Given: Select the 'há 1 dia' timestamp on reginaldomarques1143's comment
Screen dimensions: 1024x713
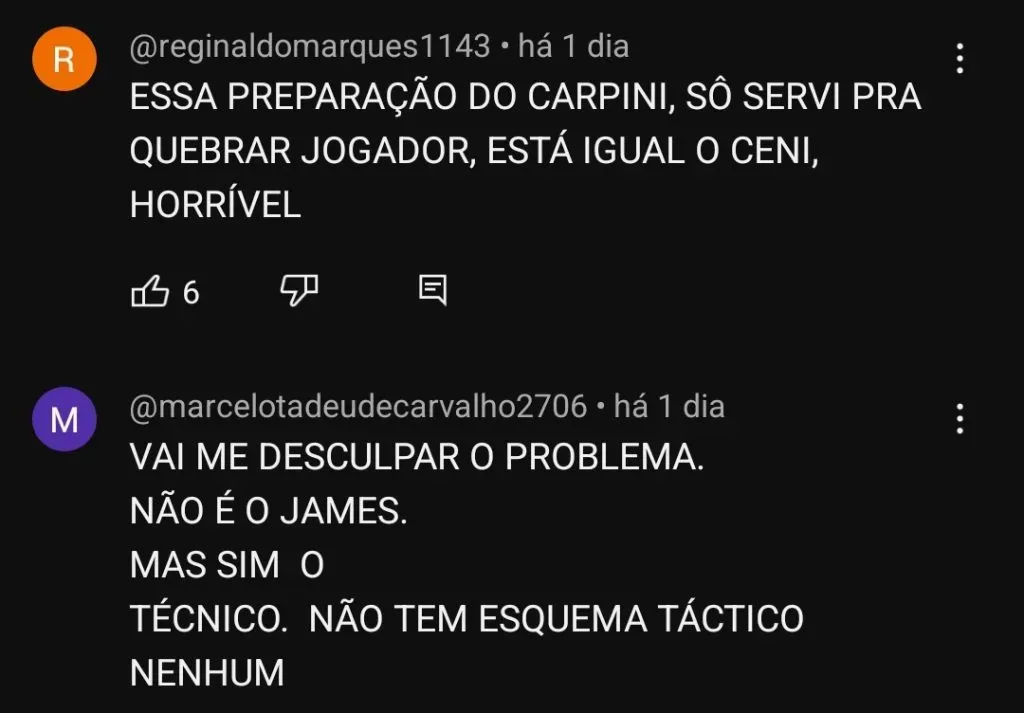Looking at the screenshot, I should click(x=573, y=46).
